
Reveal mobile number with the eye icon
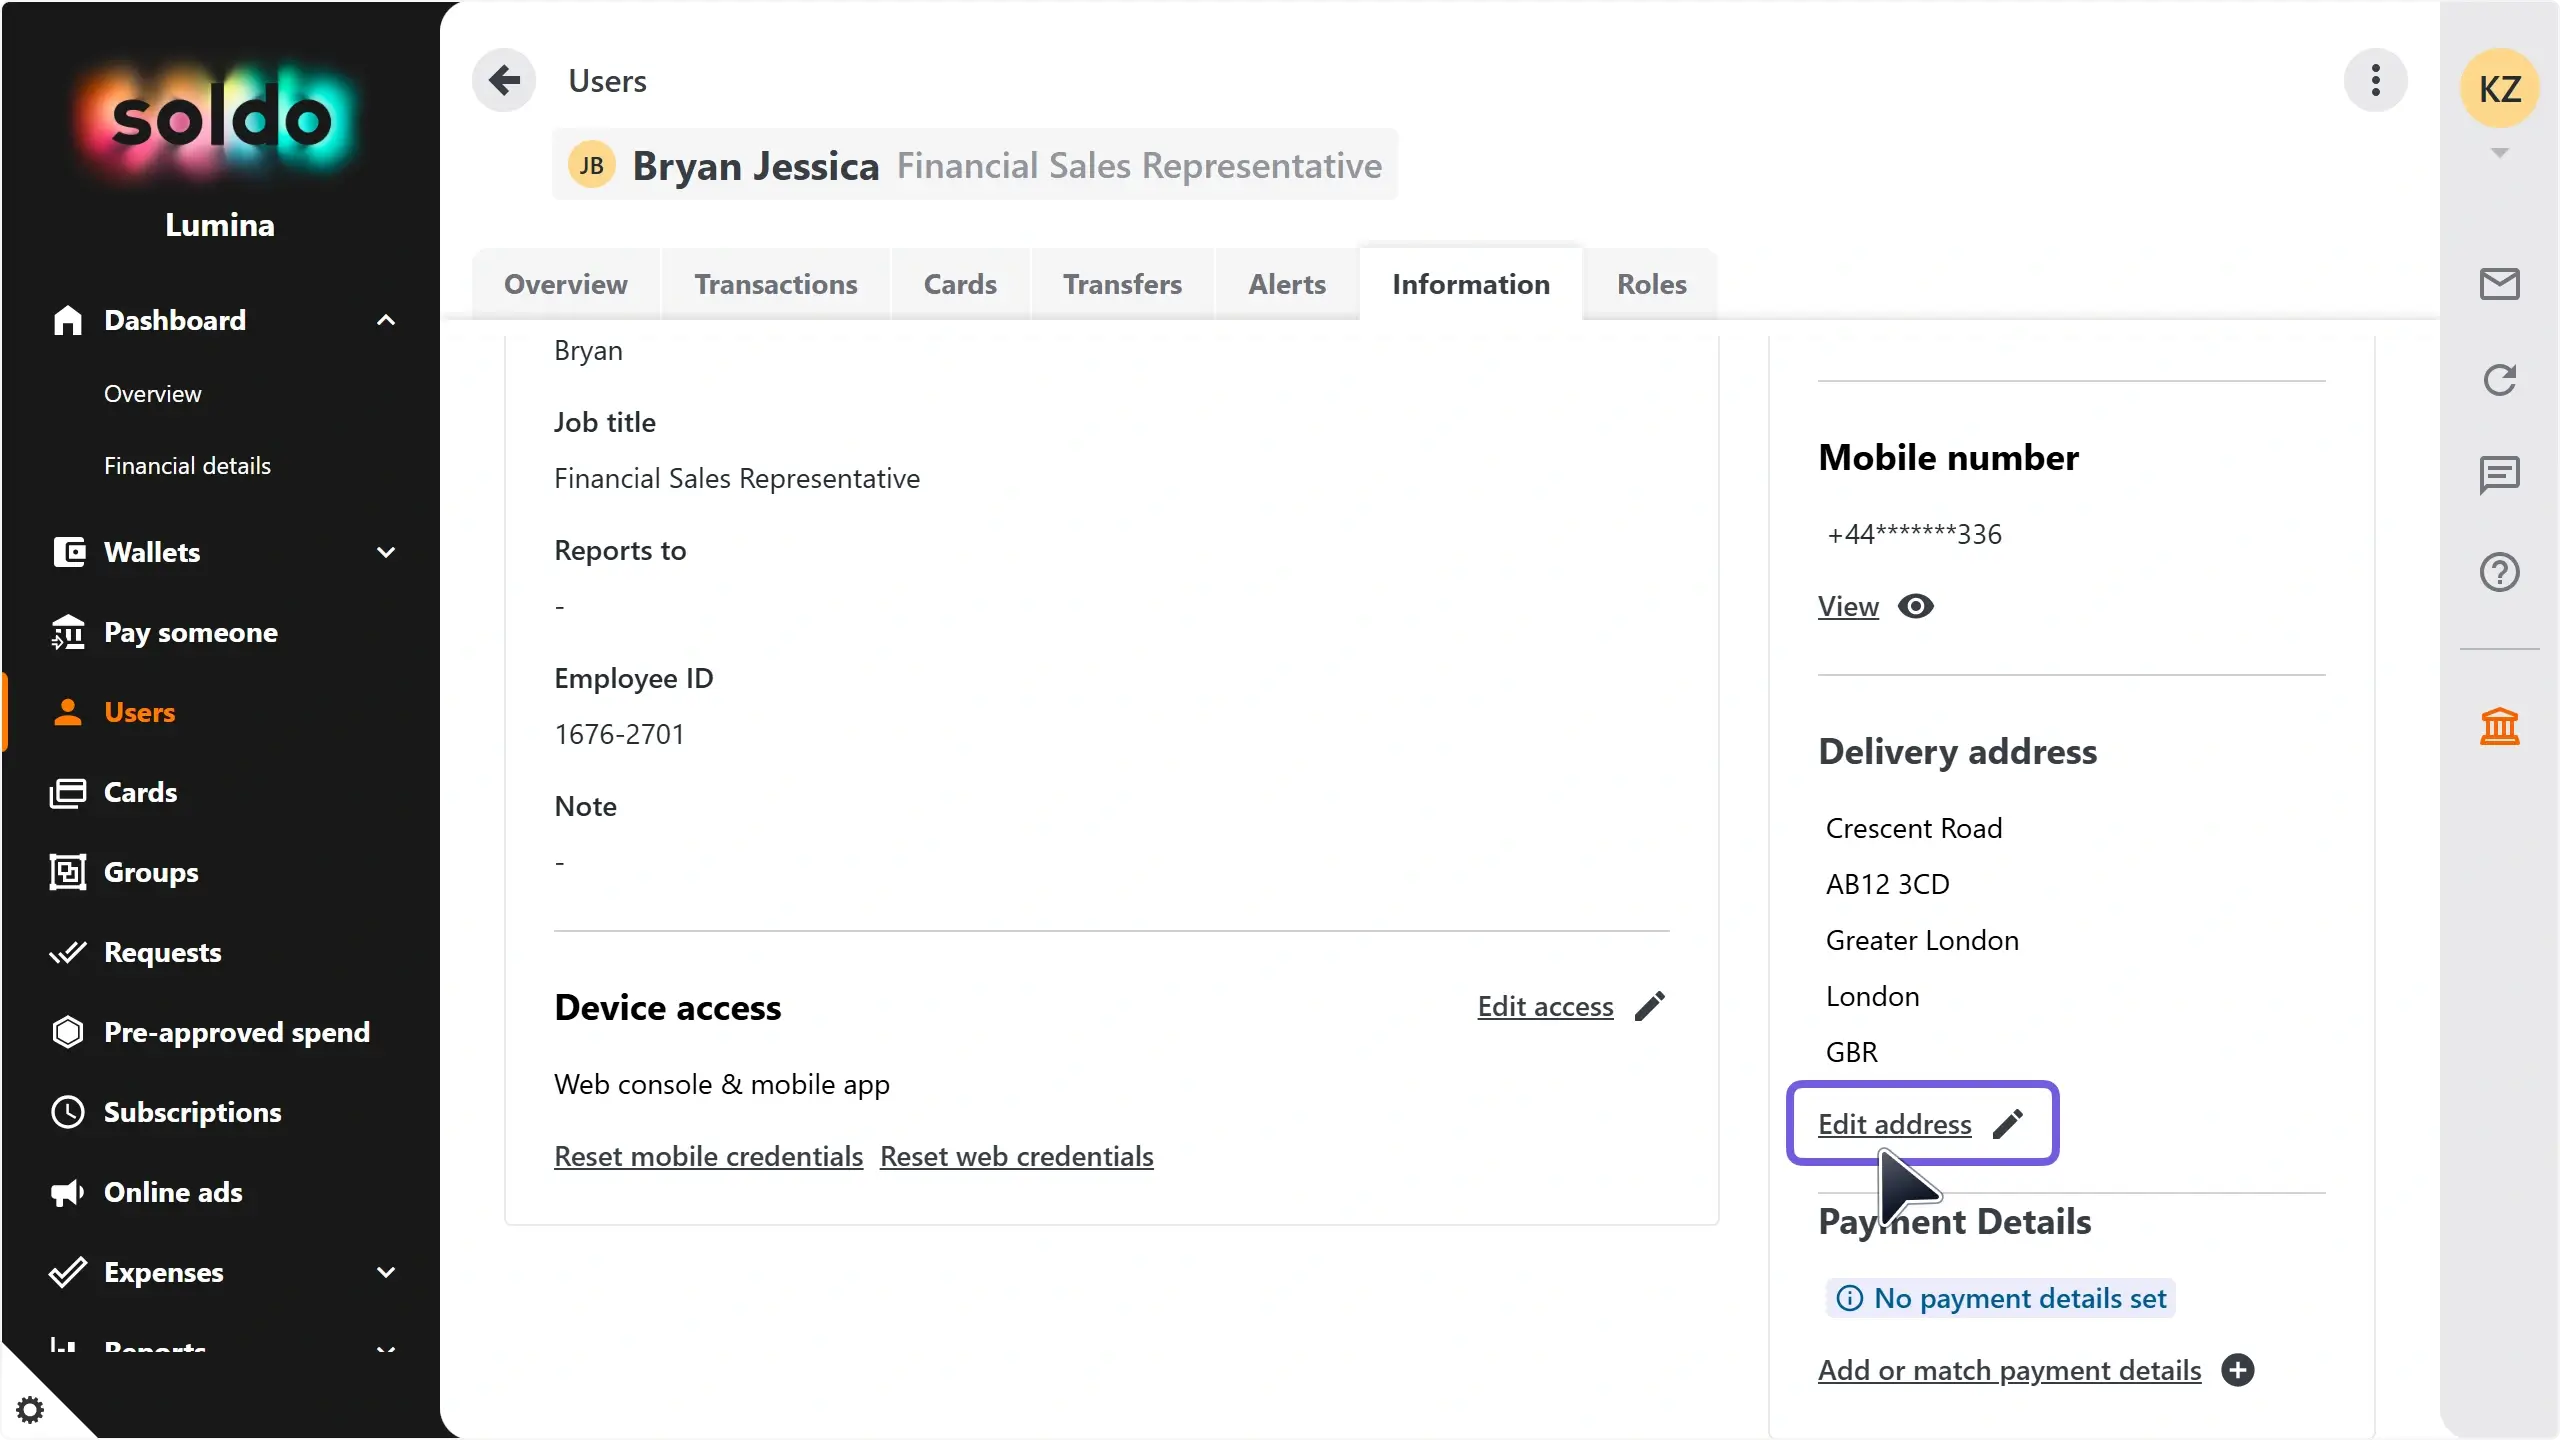click(x=1915, y=606)
